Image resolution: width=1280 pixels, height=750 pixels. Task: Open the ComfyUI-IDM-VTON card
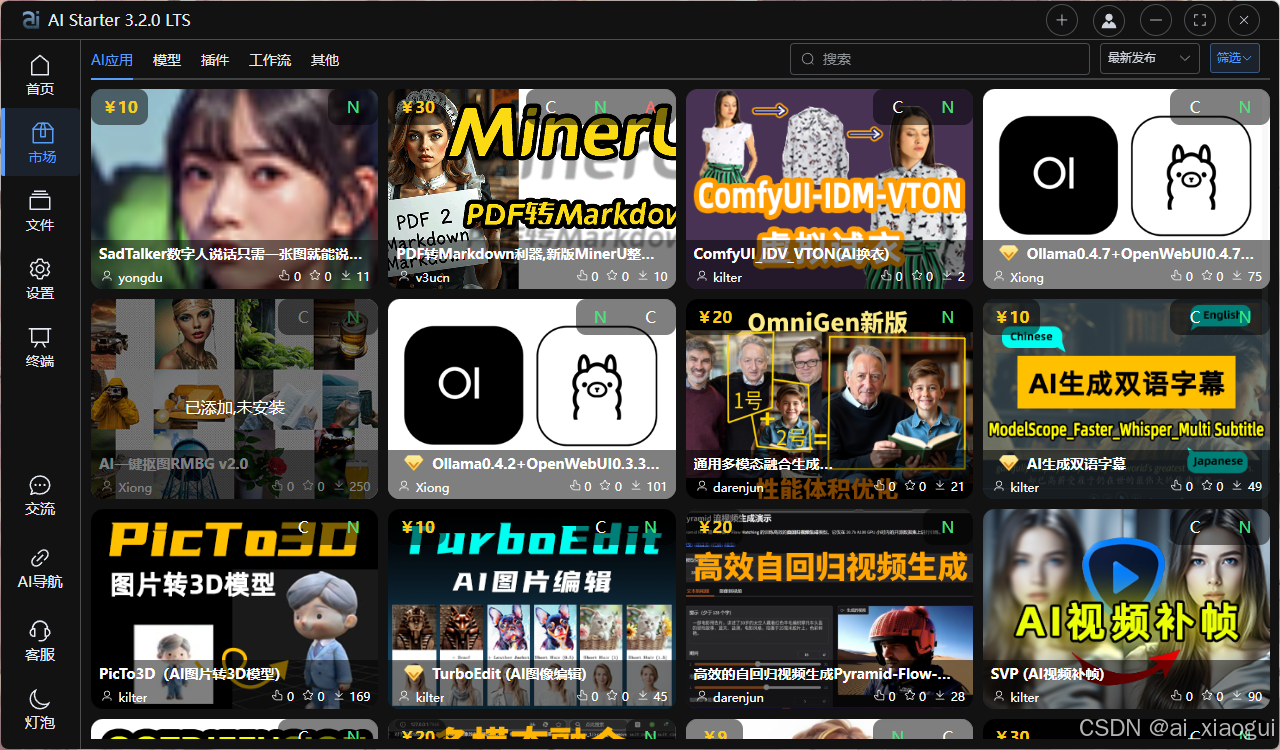click(829, 189)
